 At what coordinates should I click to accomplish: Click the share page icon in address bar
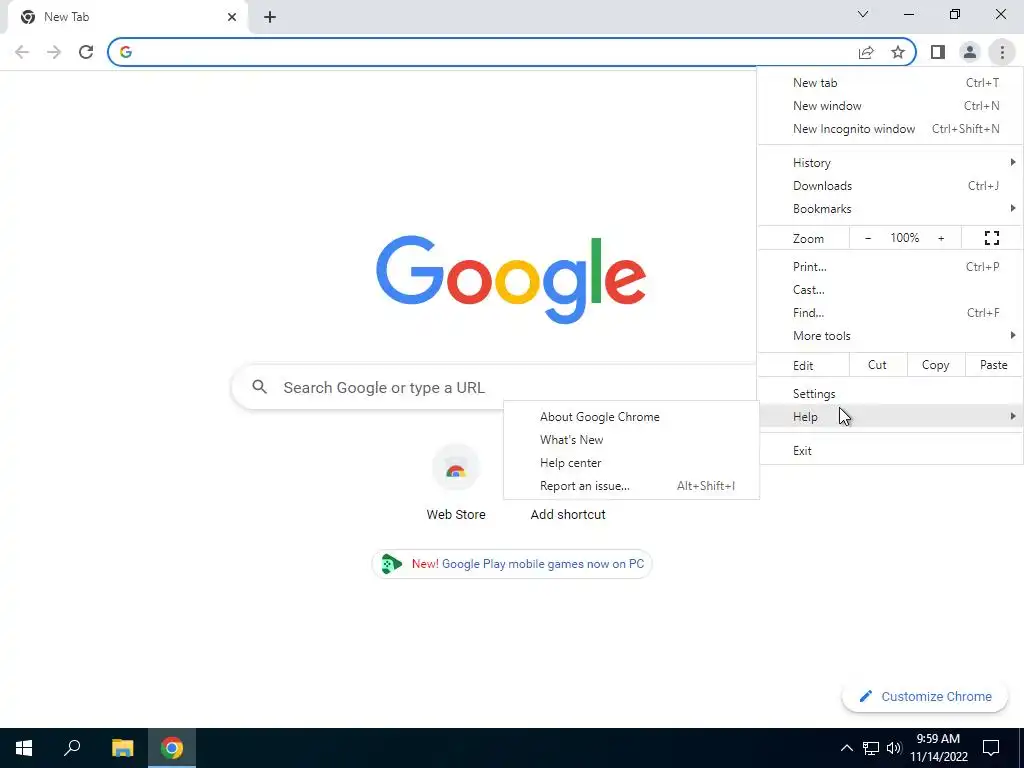click(866, 52)
